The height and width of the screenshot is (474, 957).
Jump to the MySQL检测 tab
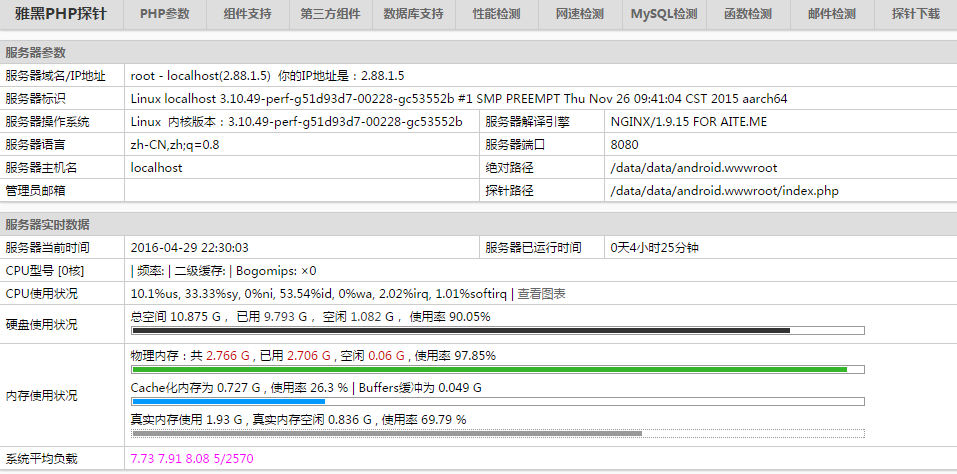pyautogui.click(x=664, y=14)
